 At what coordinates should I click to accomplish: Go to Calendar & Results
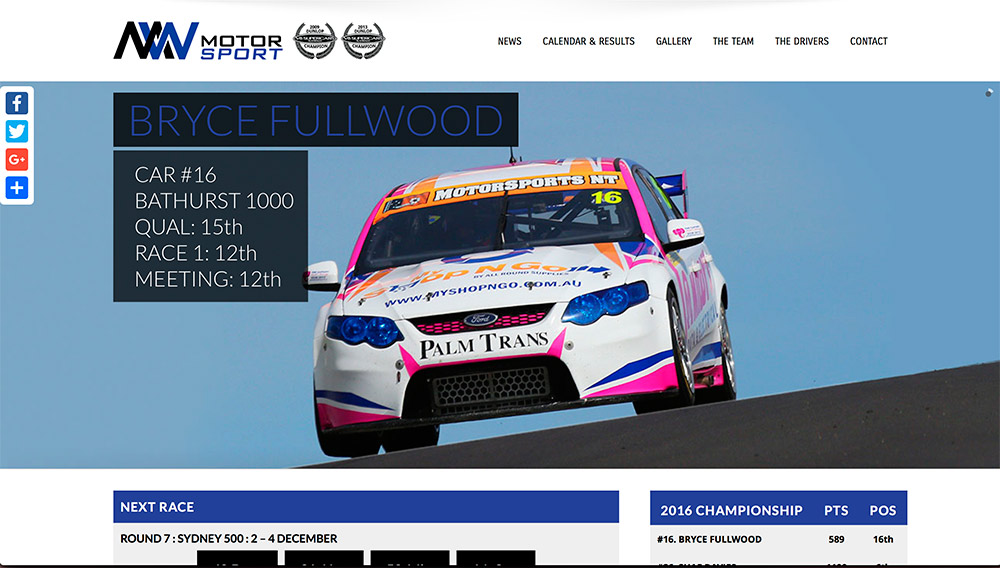pos(589,41)
